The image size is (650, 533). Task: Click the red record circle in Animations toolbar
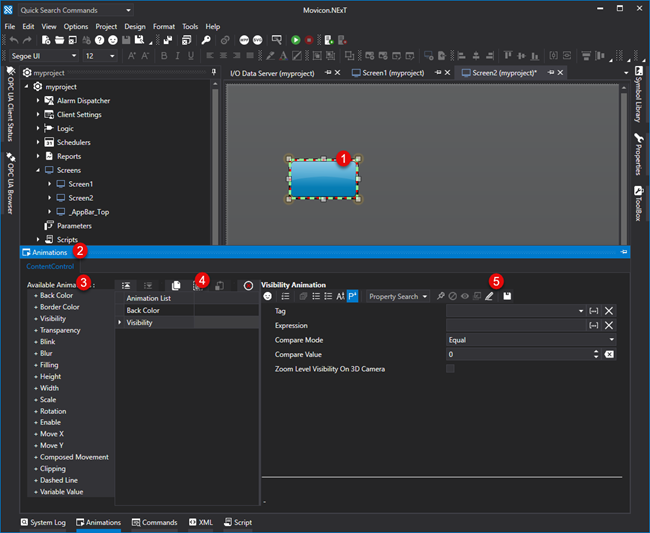(x=248, y=286)
